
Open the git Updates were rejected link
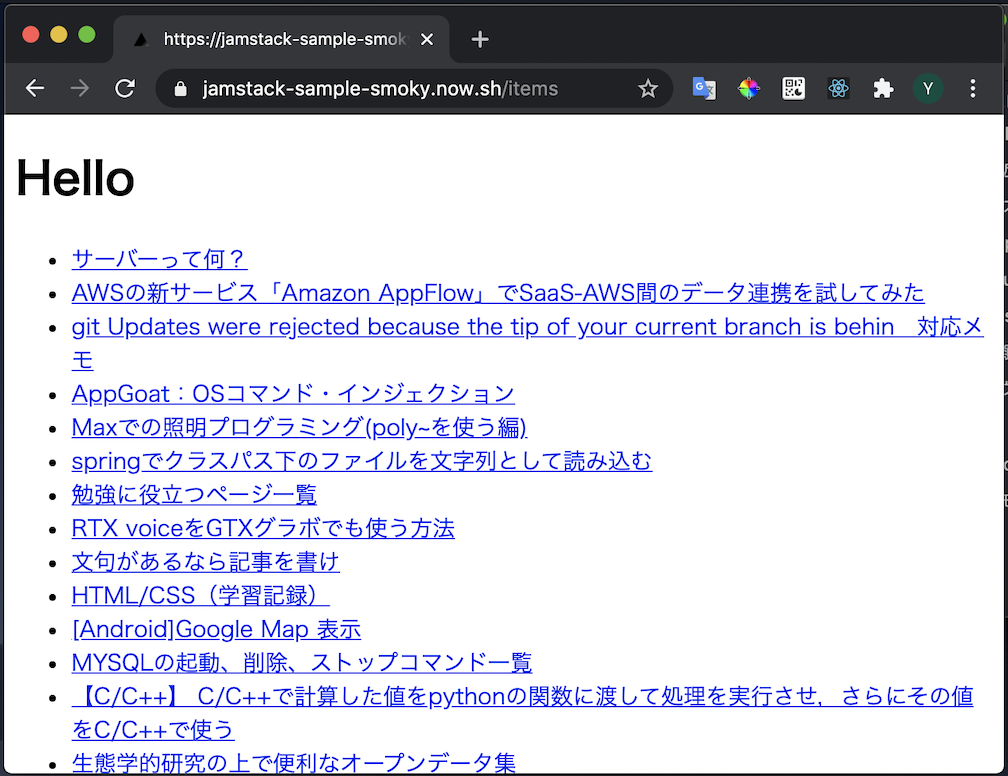[527, 343]
